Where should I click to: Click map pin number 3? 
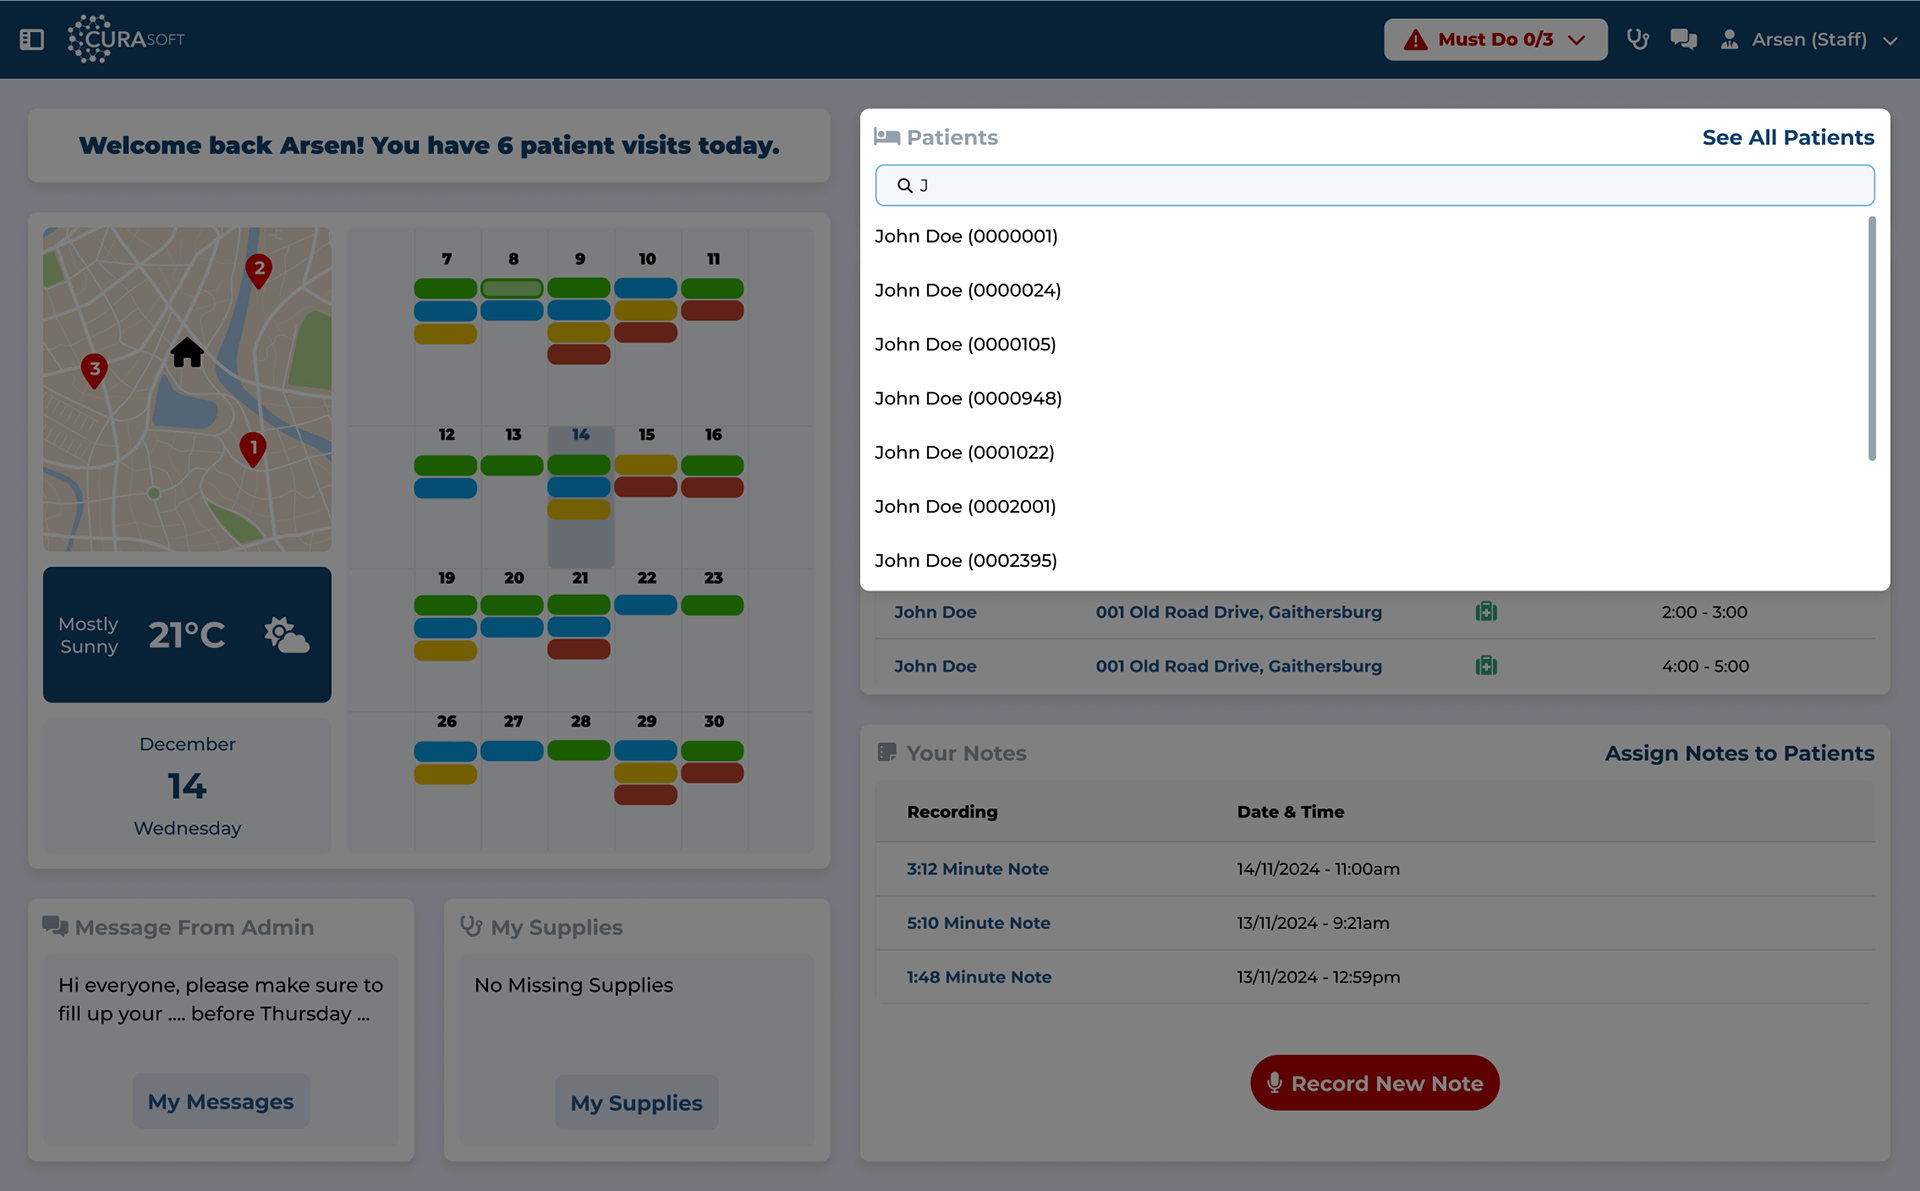[94, 369]
